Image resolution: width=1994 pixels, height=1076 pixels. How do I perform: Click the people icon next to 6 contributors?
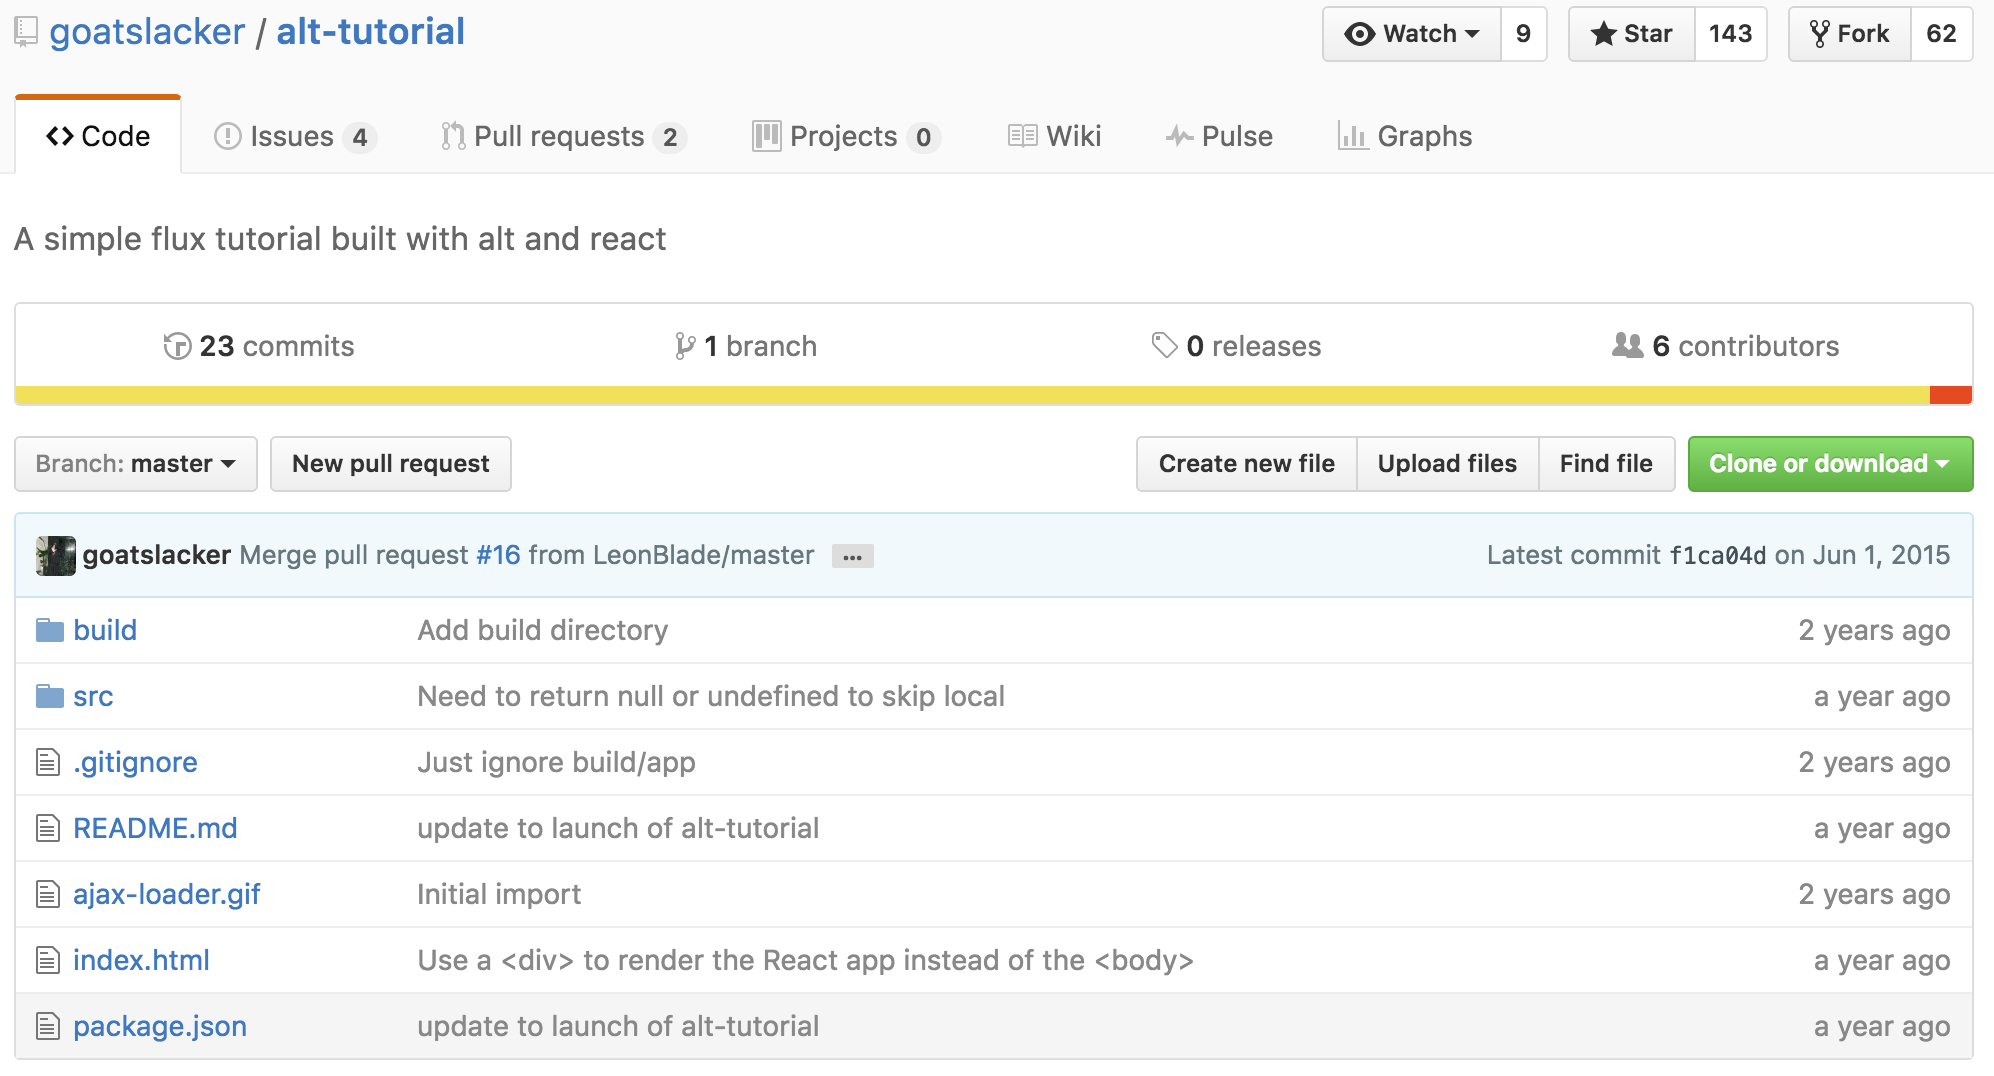pyautogui.click(x=1627, y=345)
